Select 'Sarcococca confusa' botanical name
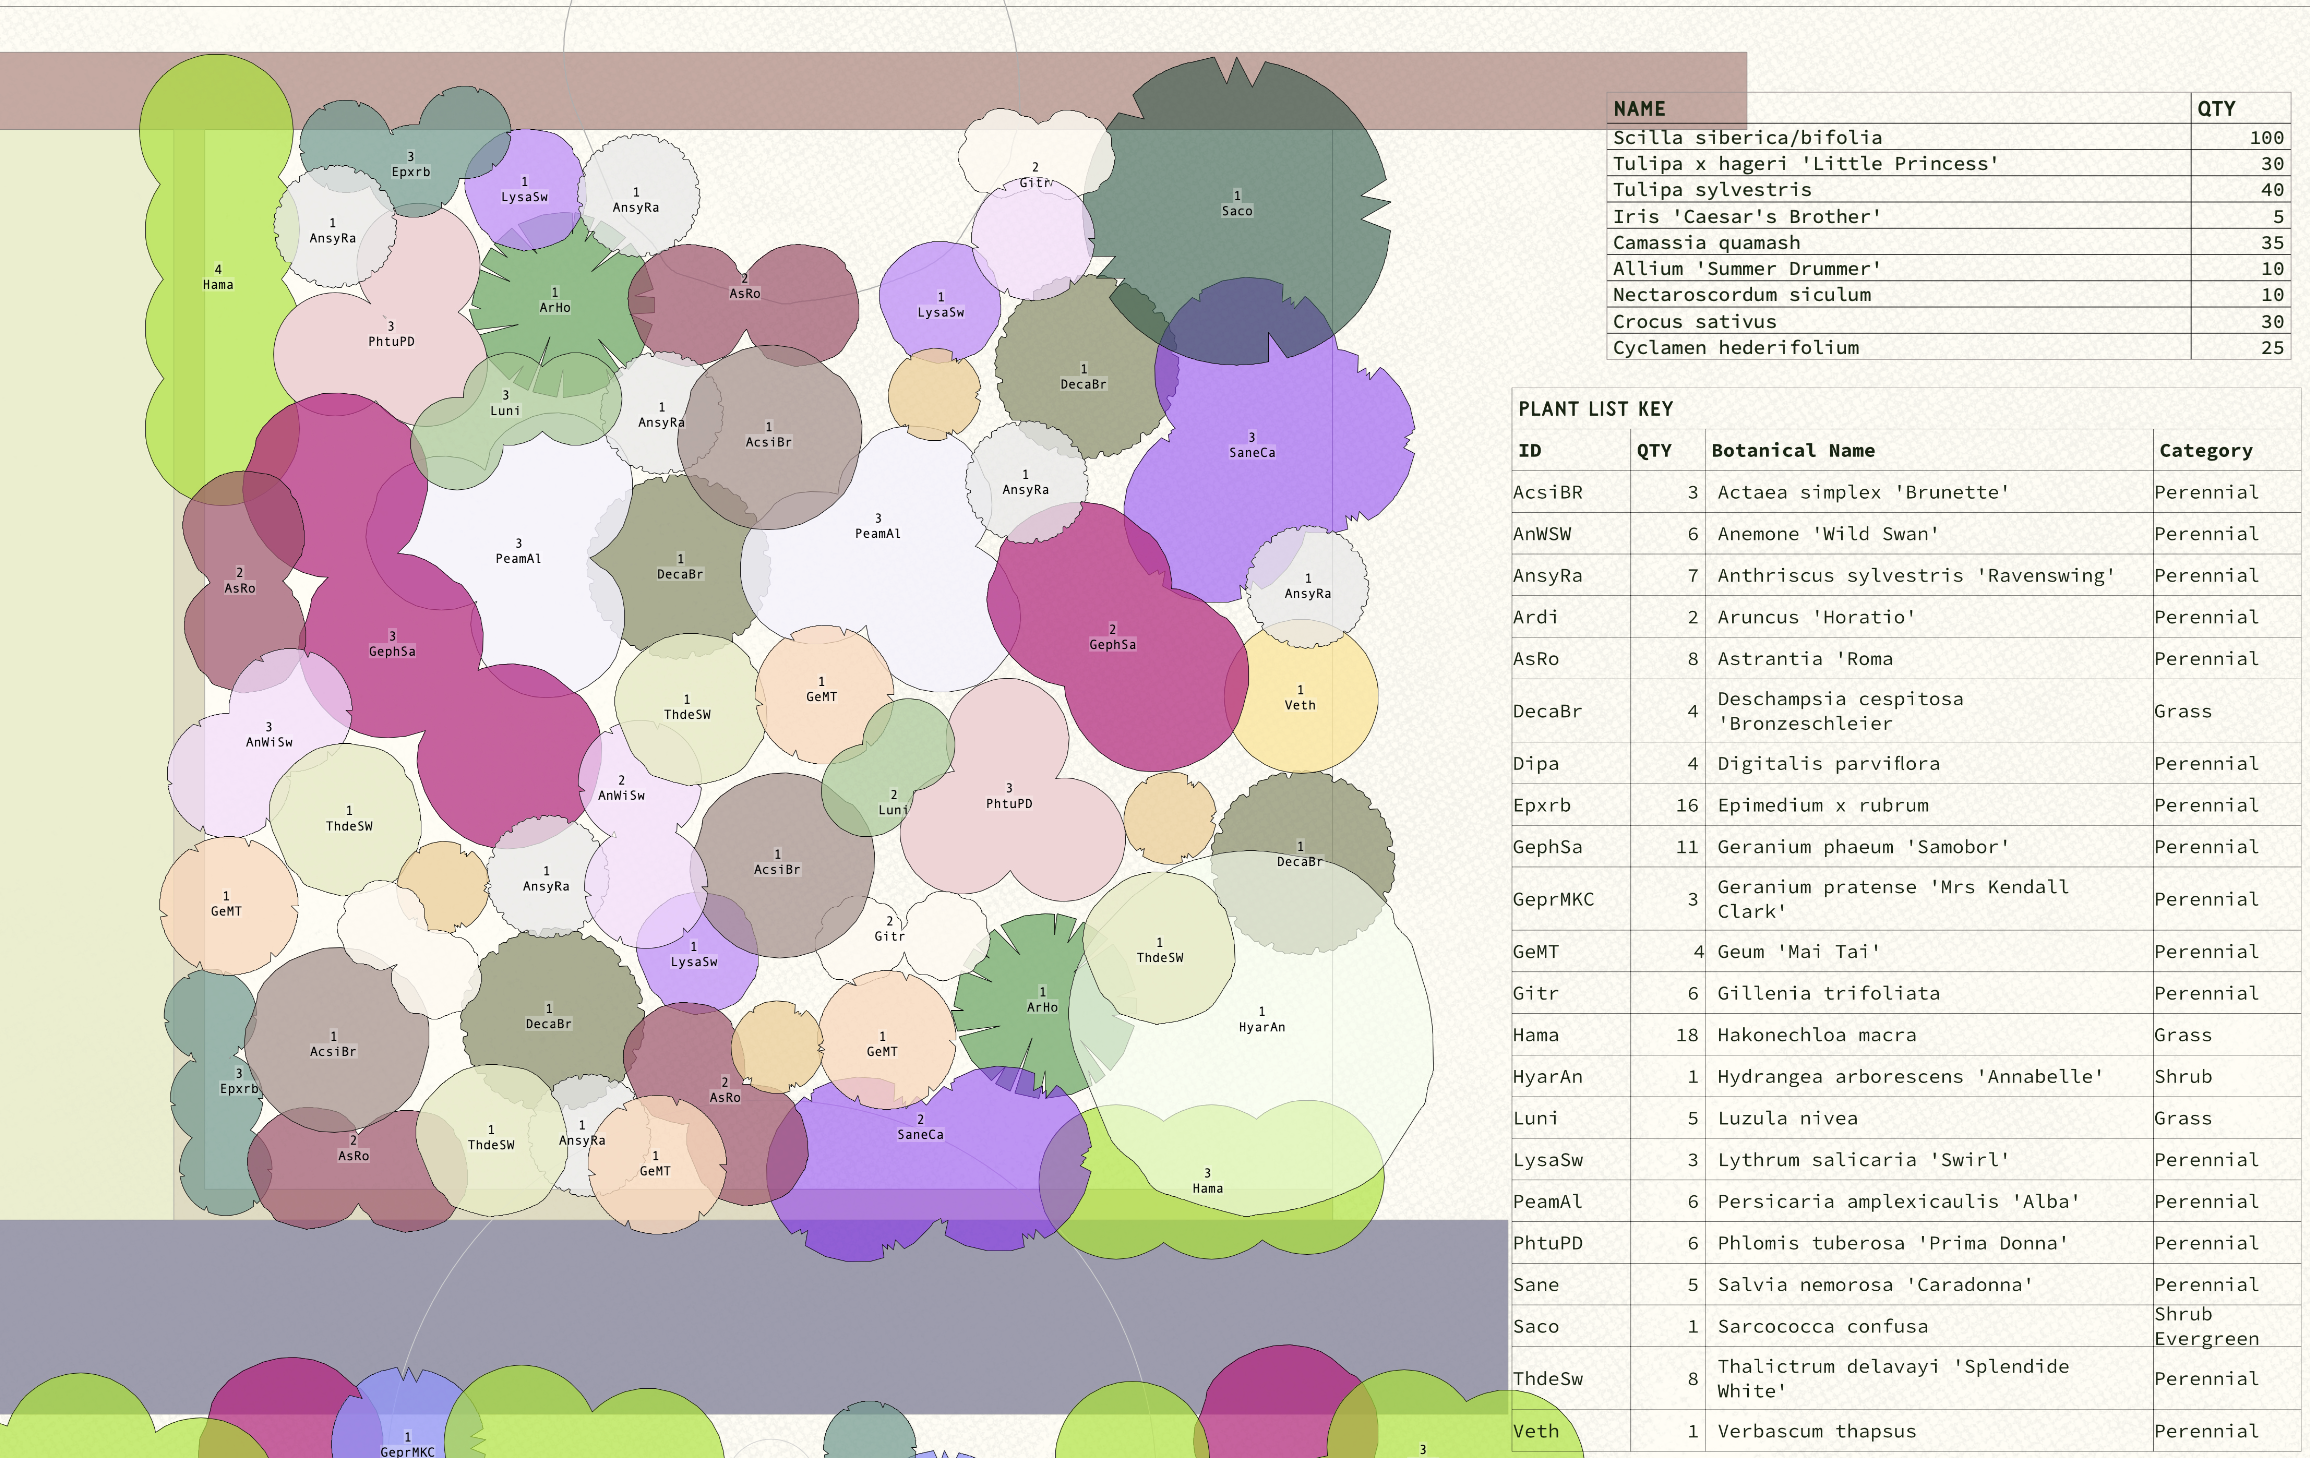 tap(1822, 1327)
